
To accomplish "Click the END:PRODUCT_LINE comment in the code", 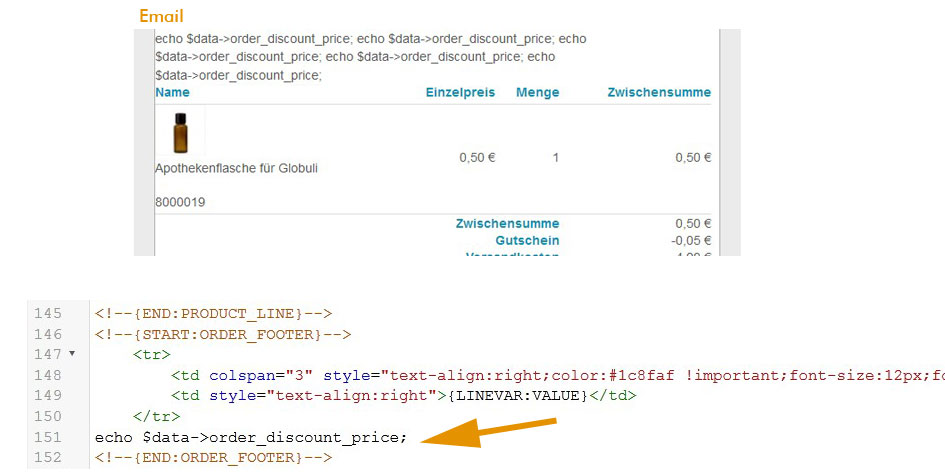I will coord(213,313).
